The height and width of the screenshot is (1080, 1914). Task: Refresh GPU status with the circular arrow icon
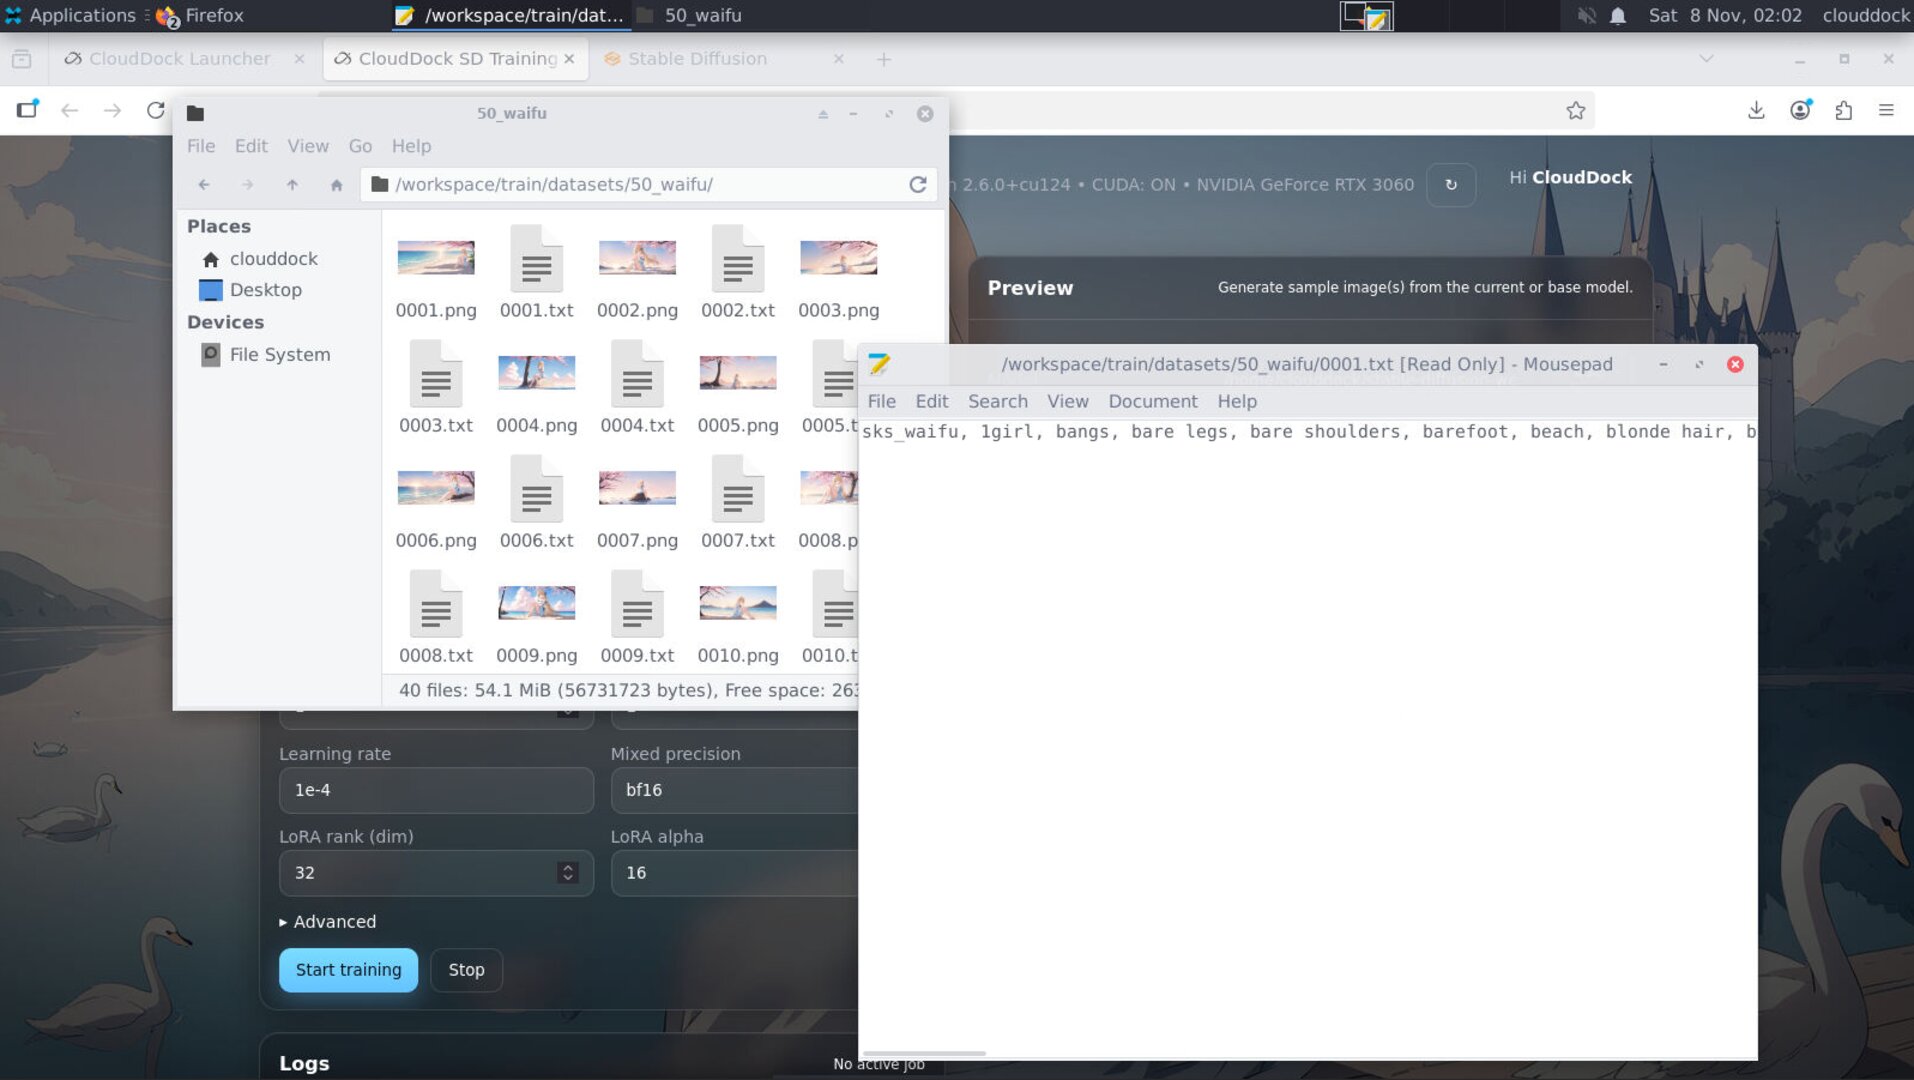click(x=1451, y=185)
